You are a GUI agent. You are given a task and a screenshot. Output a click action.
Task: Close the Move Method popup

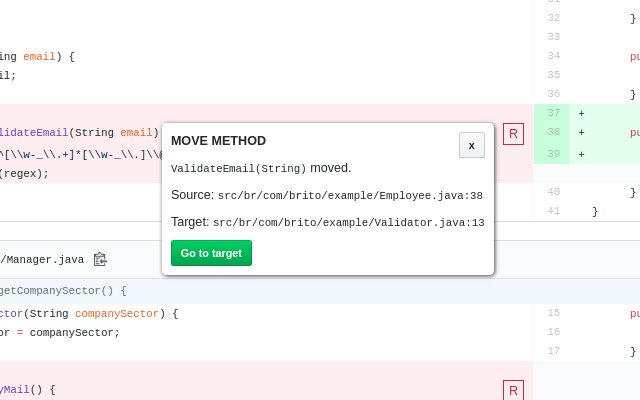[471, 145]
